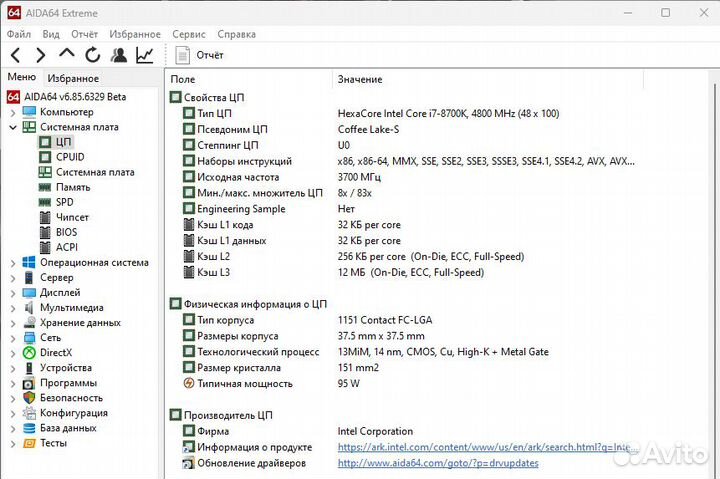Viewport: 720px width, 479px height.
Task: Click the Отчёт report button
Action: pyautogui.click(x=199, y=56)
